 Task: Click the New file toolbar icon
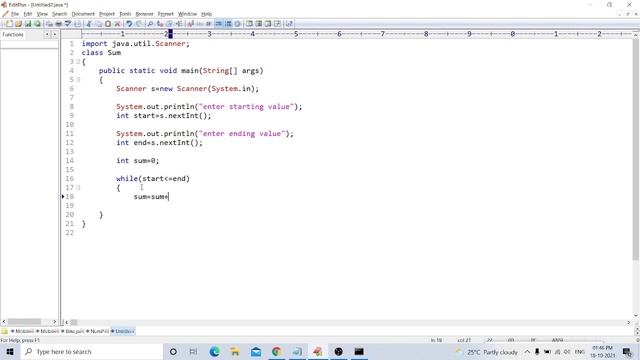pyautogui.click(x=9, y=24)
